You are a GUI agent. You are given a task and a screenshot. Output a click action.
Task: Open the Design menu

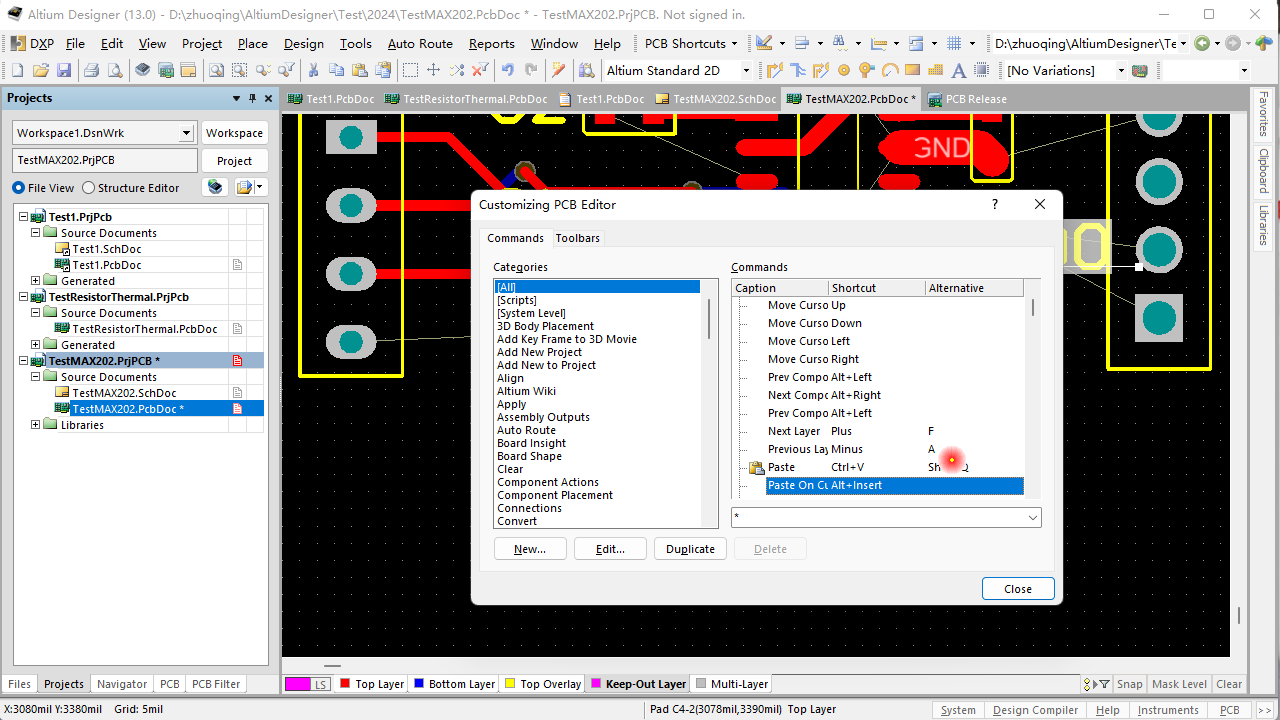click(x=303, y=43)
